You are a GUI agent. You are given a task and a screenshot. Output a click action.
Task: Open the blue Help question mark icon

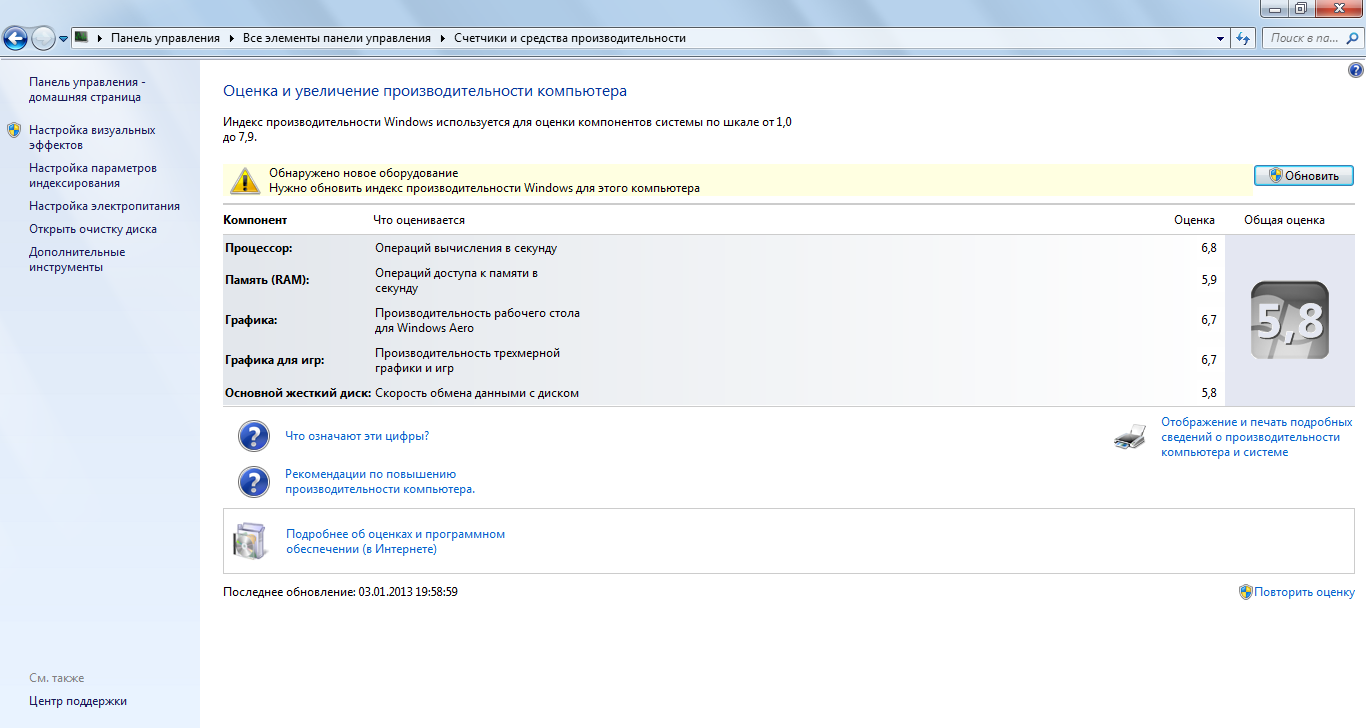[1356, 70]
